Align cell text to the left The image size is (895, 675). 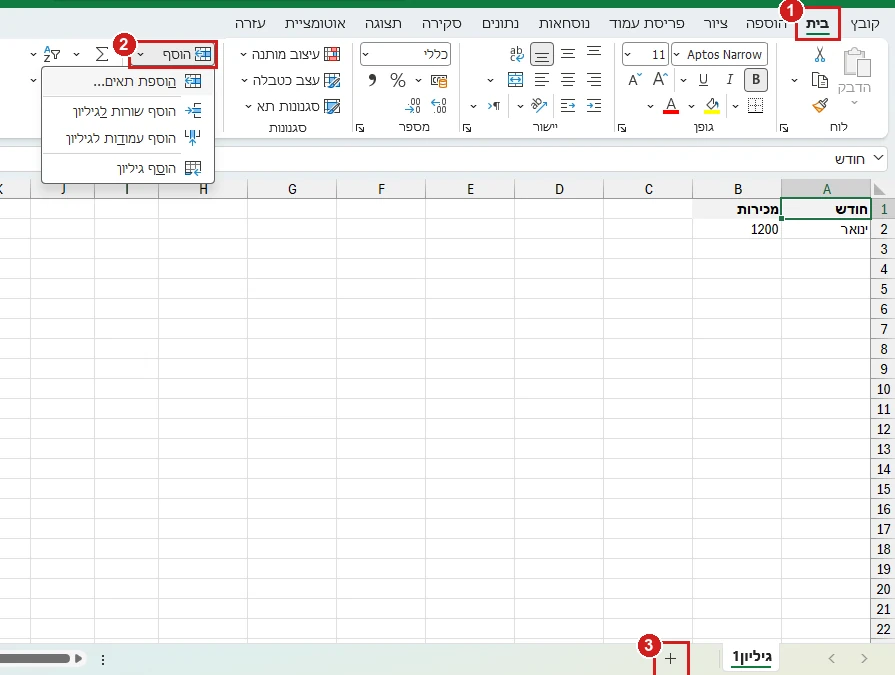[x=542, y=80]
